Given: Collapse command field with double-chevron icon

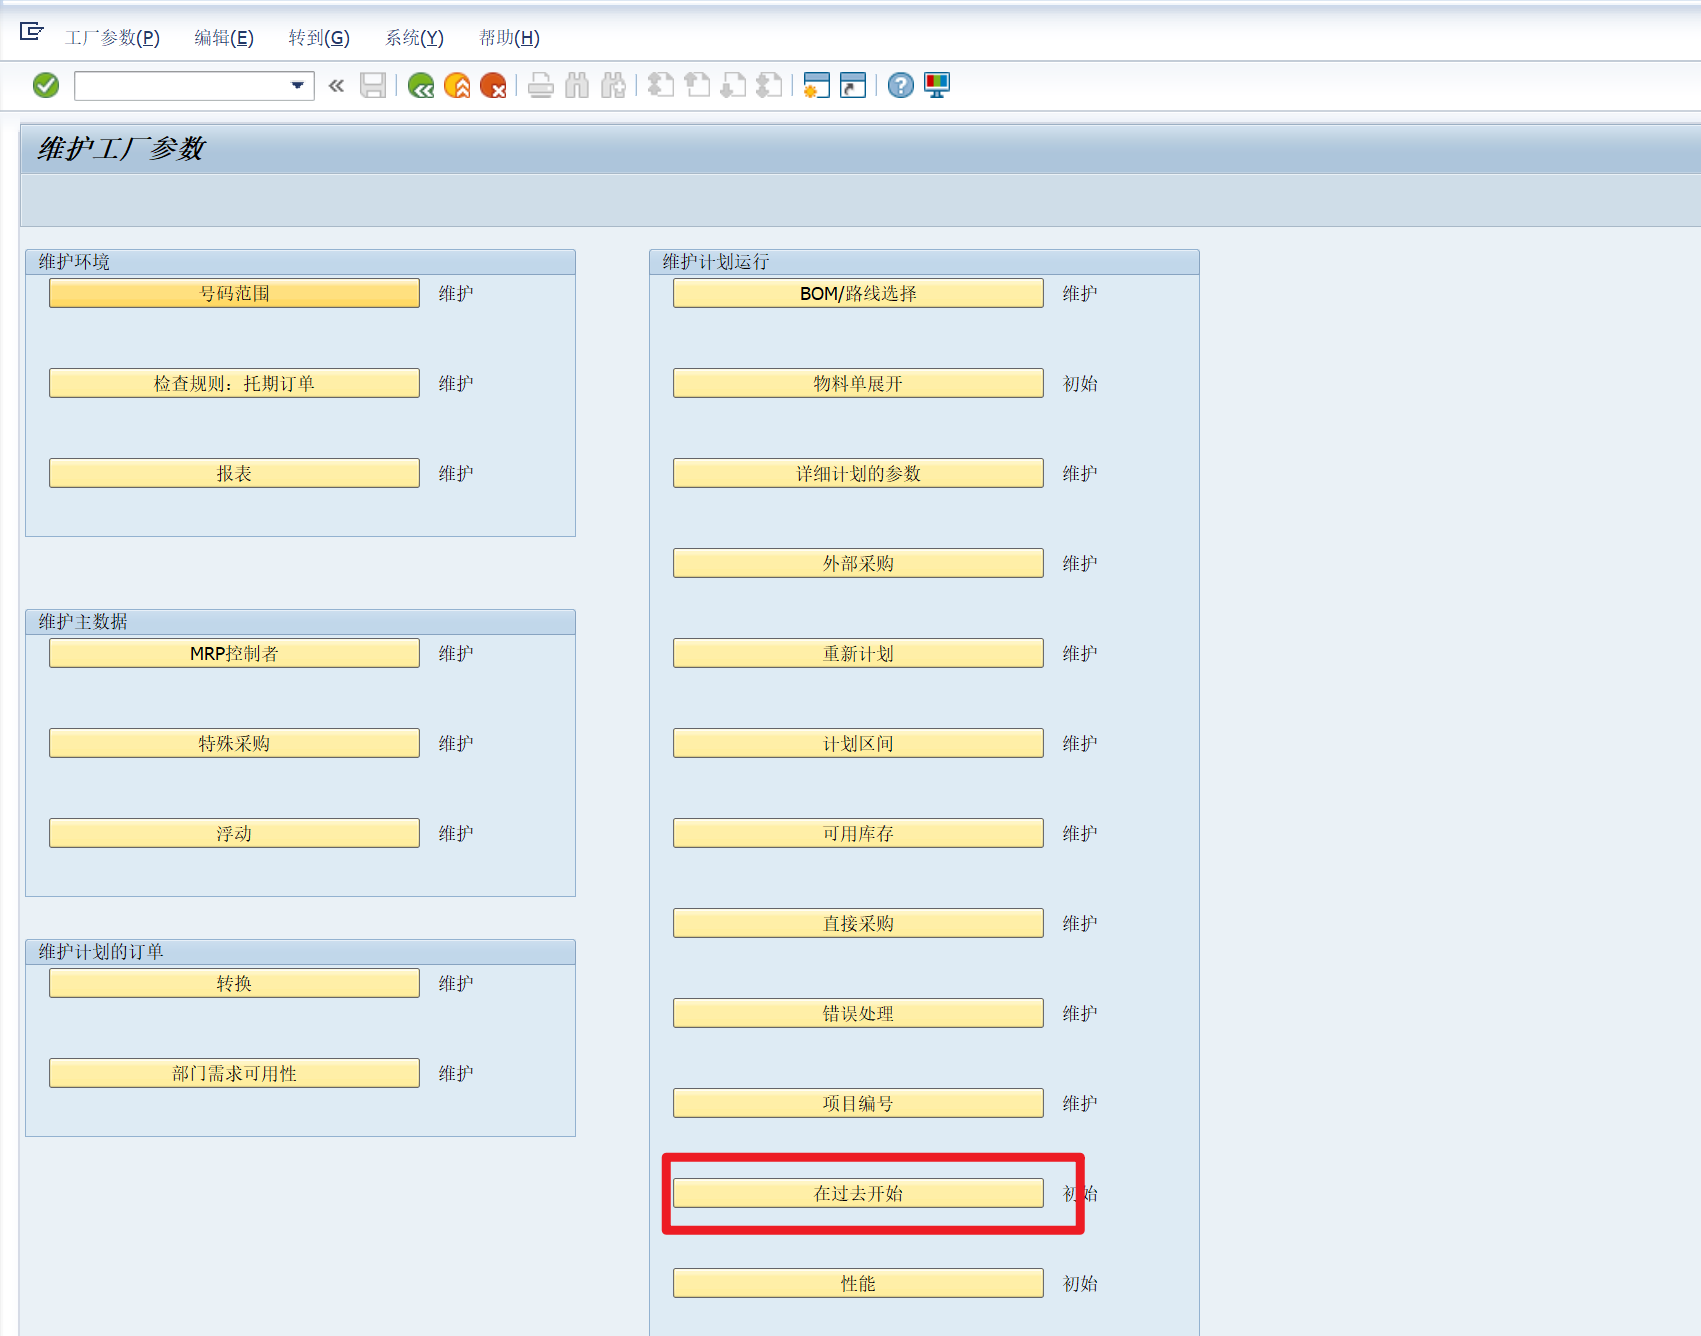Looking at the screenshot, I should pos(336,85).
